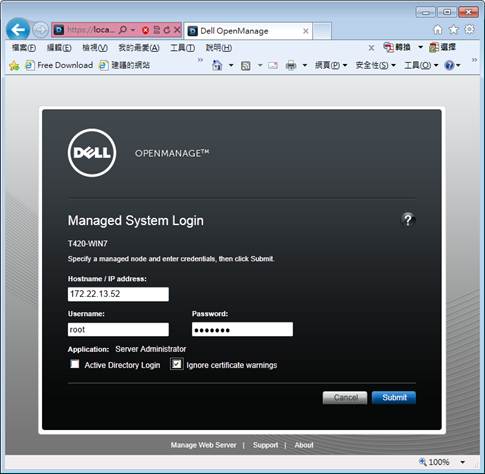Enable the Active Directory Login checkbox
The image size is (485, 474).
click(x=75, y=364)
